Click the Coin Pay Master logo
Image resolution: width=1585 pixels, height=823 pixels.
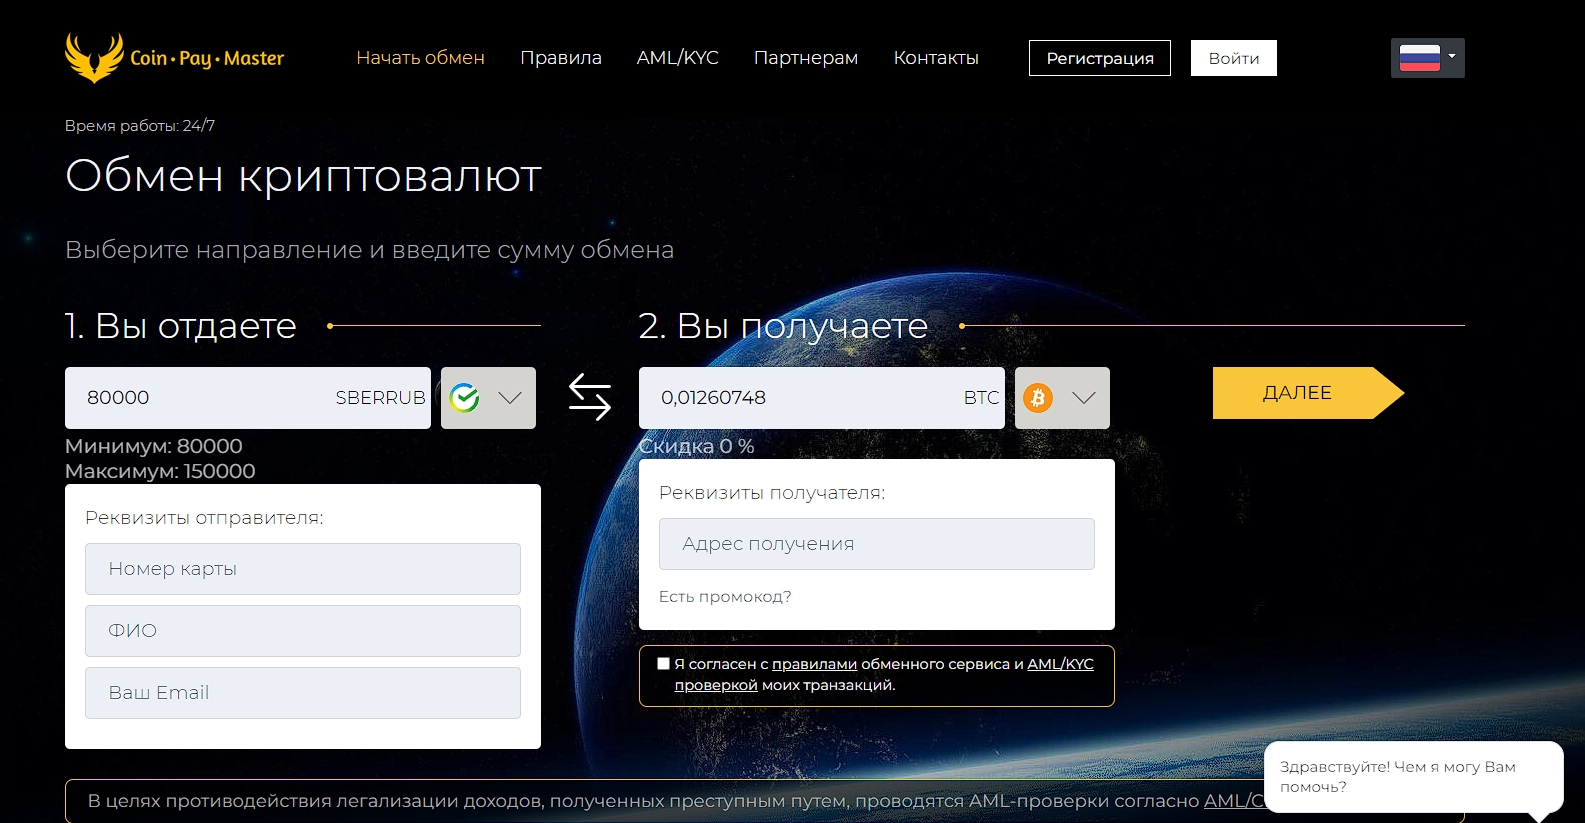tap(175, 57)
